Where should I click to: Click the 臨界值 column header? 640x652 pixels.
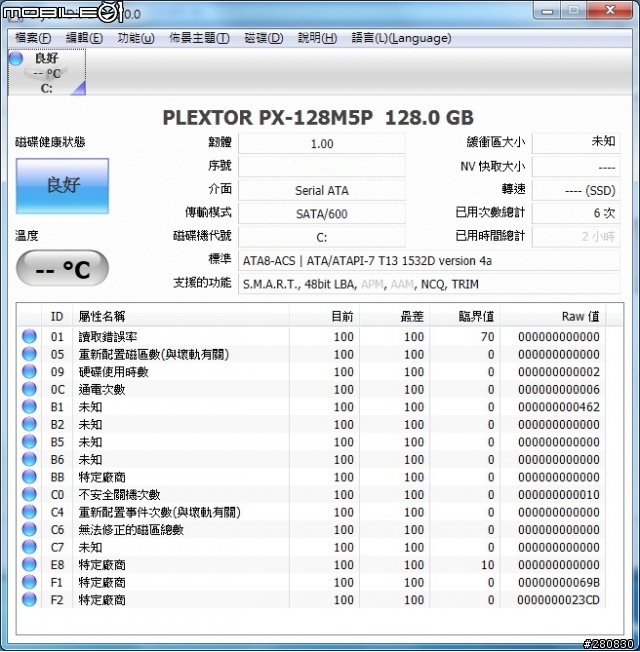(465, 316)
